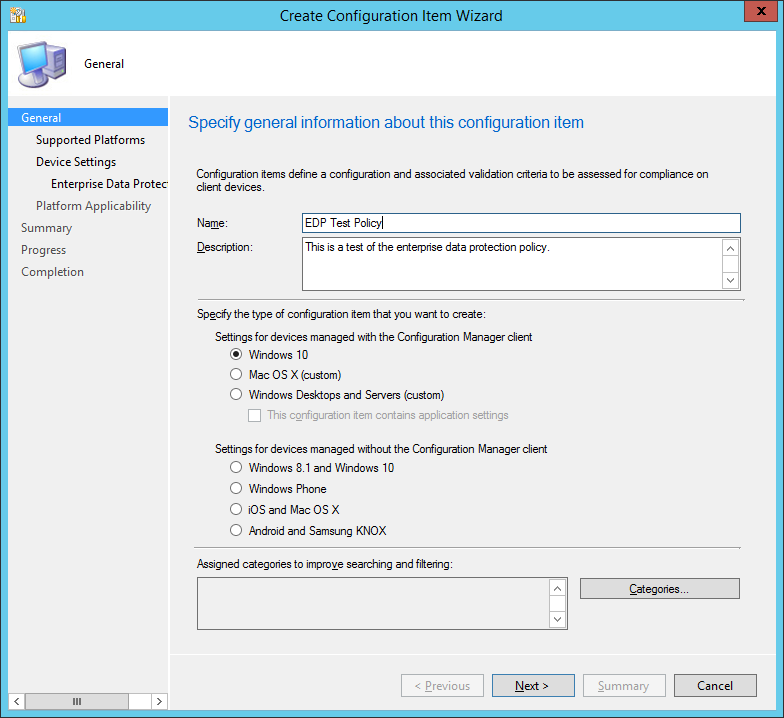Image resolution: width=784 pixels, height=718 pixels.
Task: Click the Next button
Action: pos(532,686)
